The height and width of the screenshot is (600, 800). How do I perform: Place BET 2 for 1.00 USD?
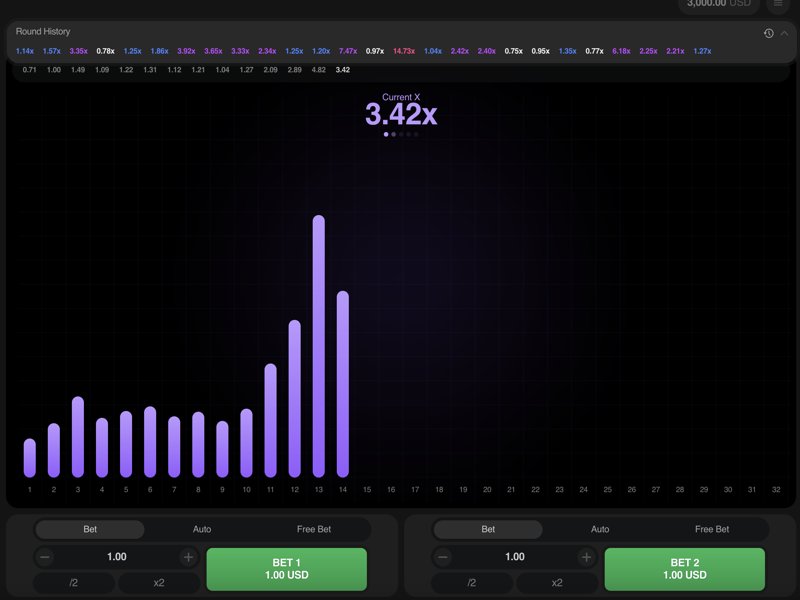685,569
